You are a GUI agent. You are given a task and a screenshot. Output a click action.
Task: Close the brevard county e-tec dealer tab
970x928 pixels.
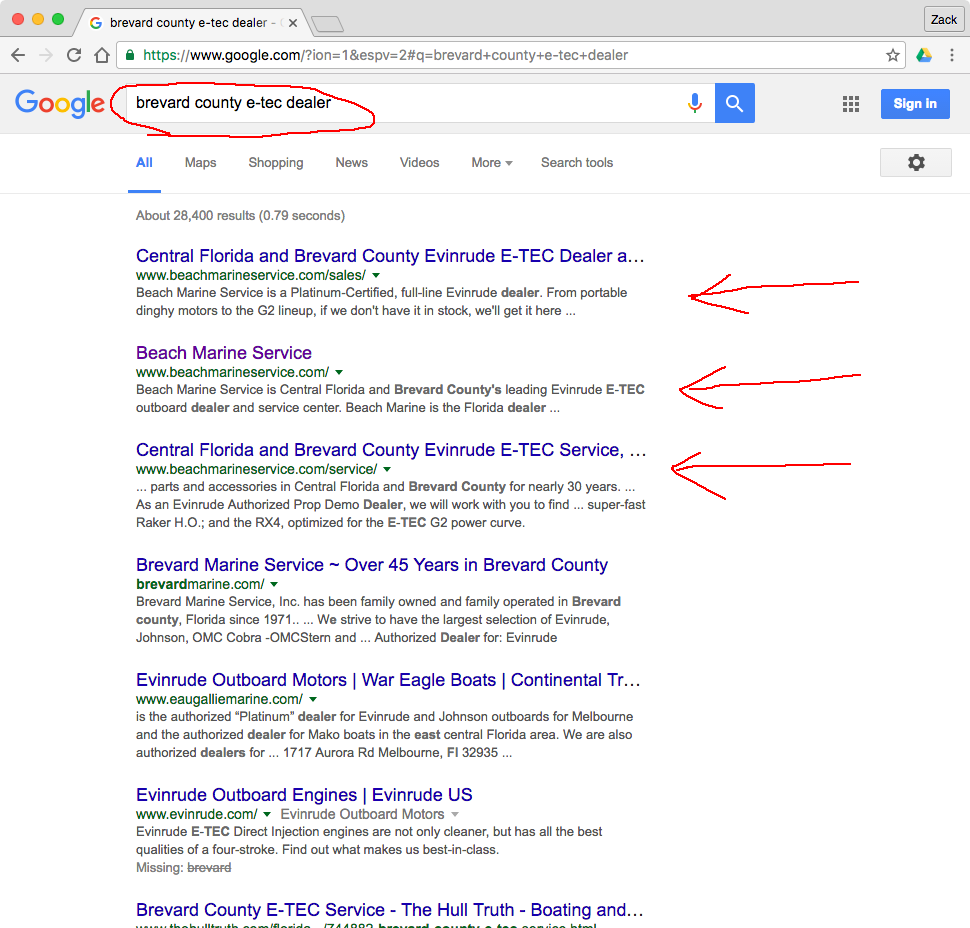293,23
